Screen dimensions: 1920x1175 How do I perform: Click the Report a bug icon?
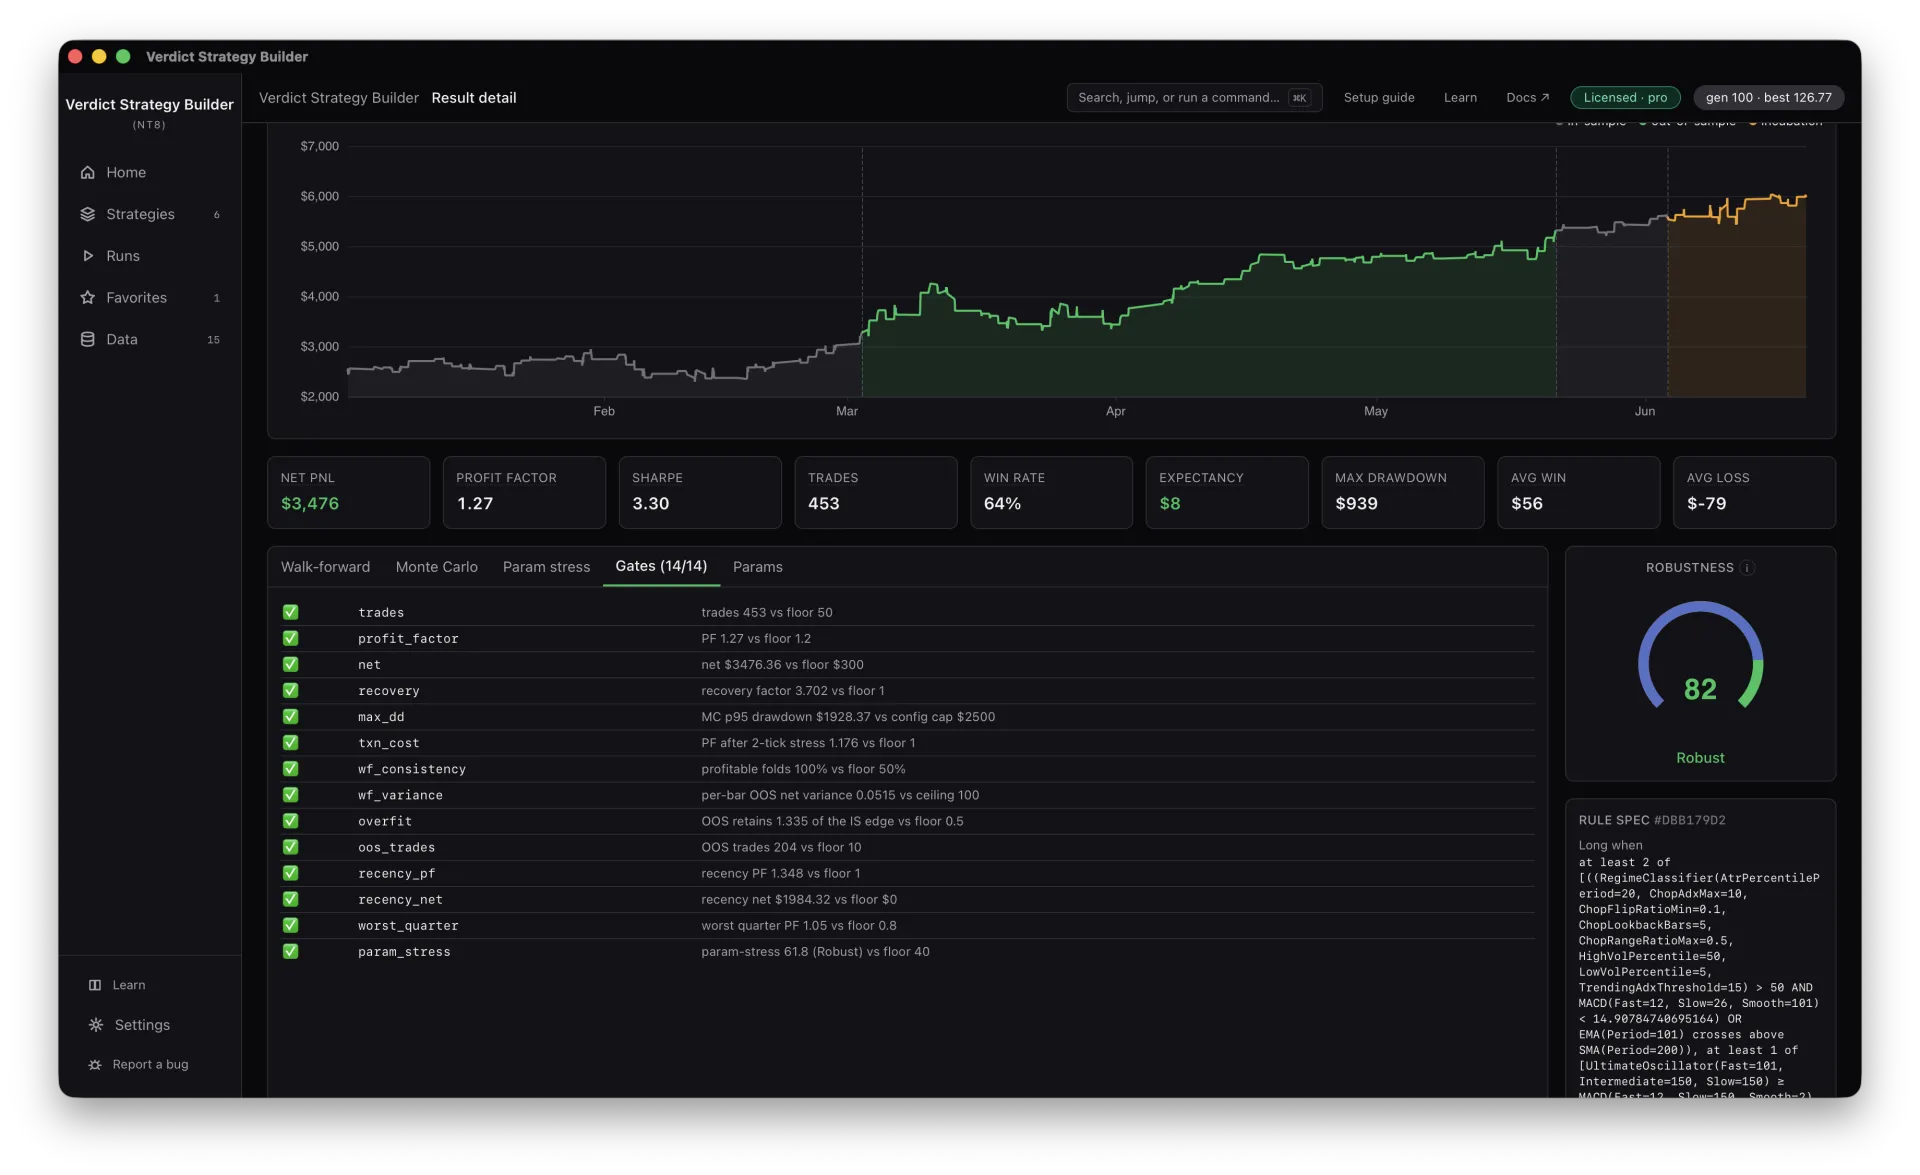pyautogui.click(x=95, y=1065)
